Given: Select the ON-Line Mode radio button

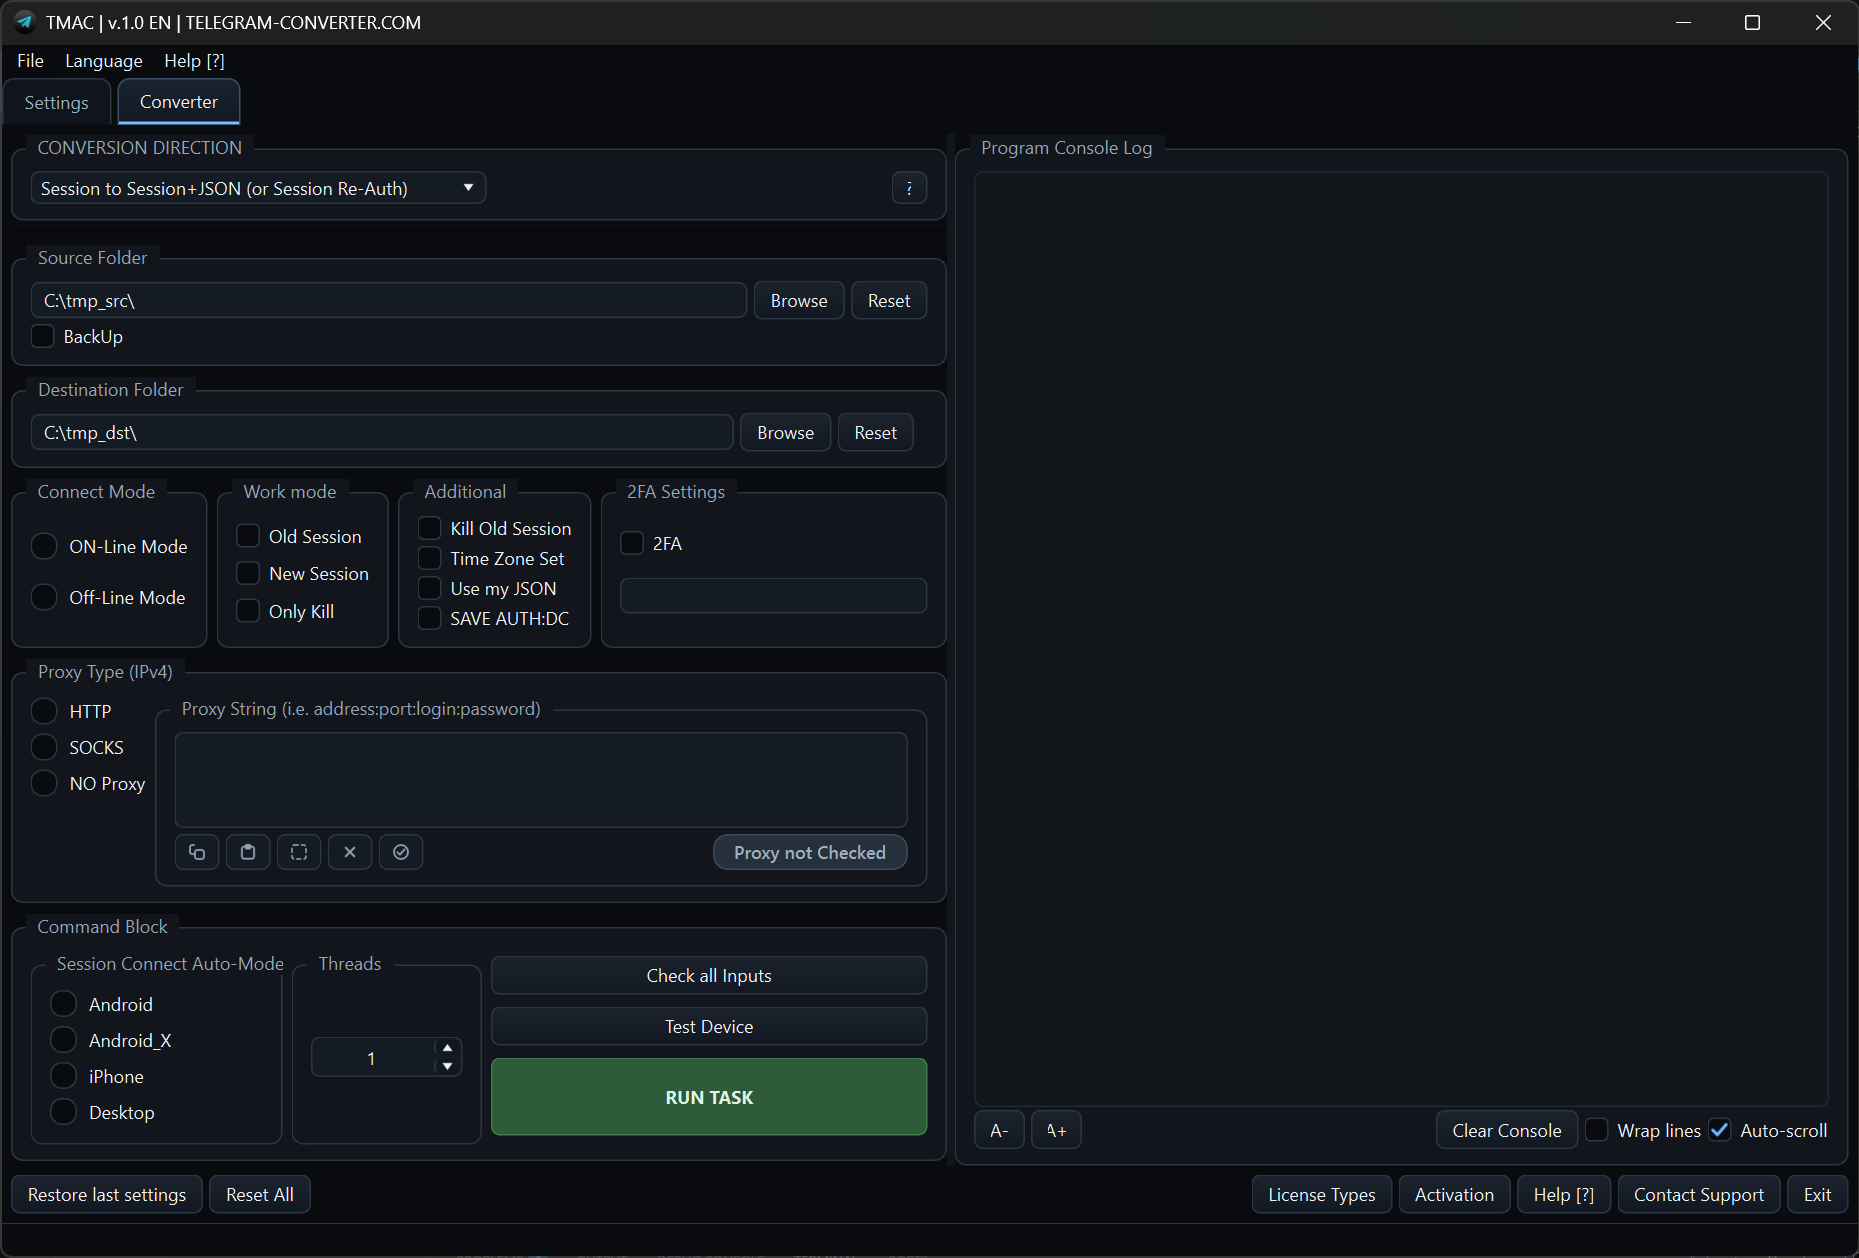Looking at the screenshot, I should pos(44,546).
